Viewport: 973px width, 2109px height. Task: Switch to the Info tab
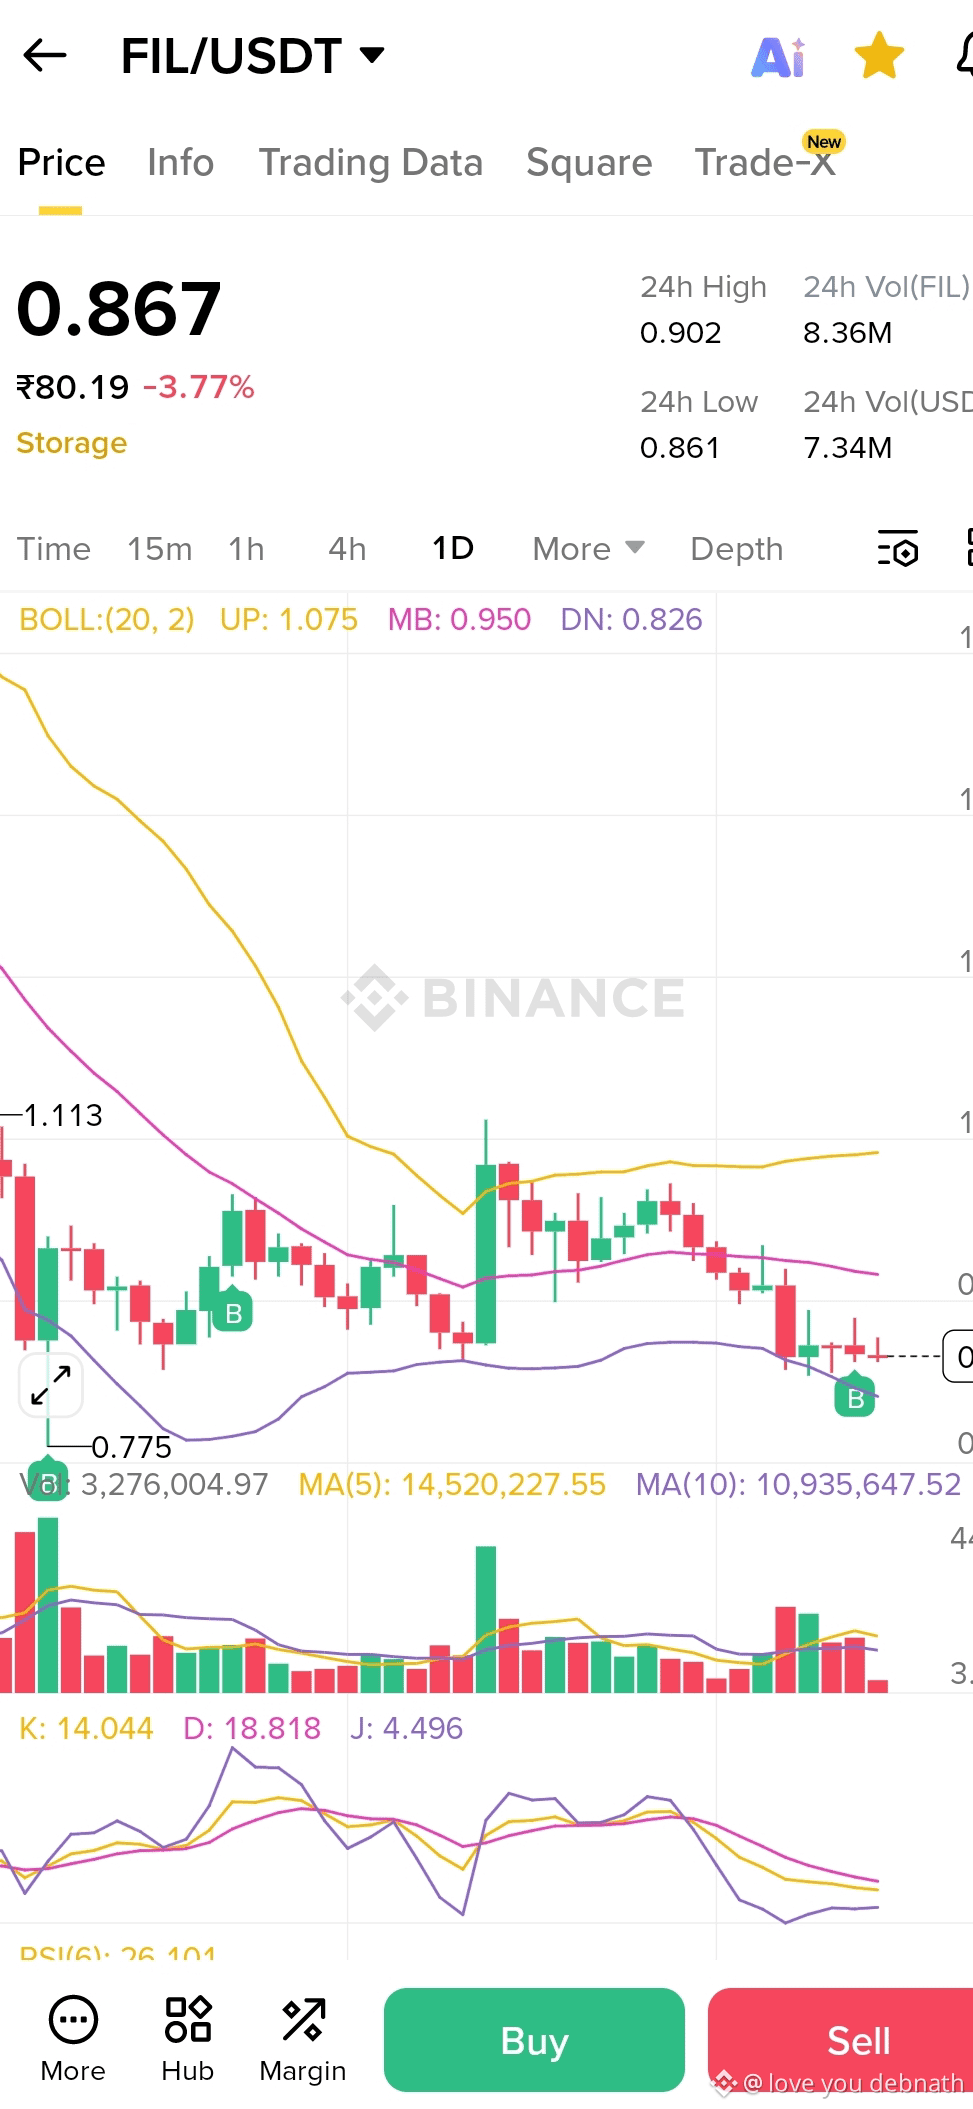[180, 163]
